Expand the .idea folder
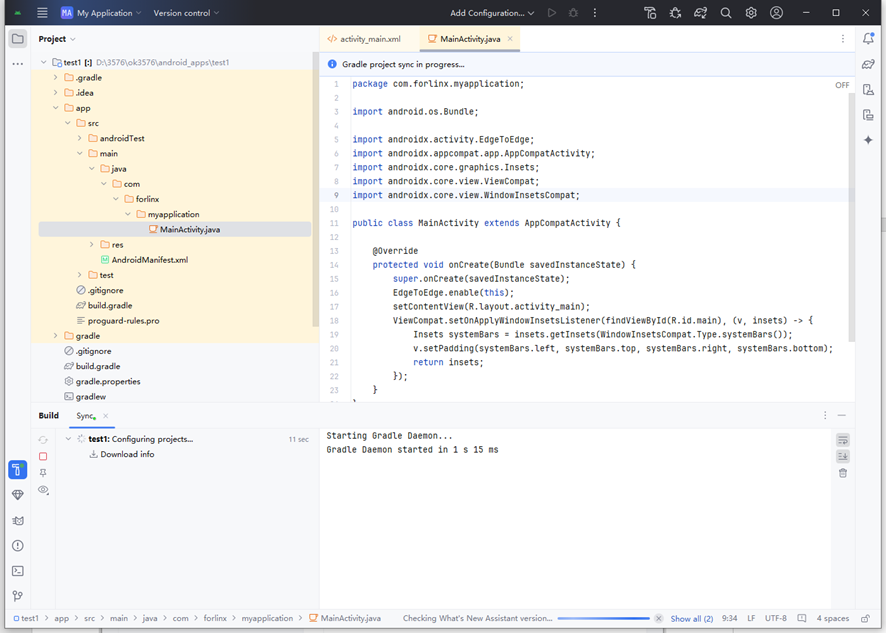Viewport: 886px width, 633px height. coord(55,93)
